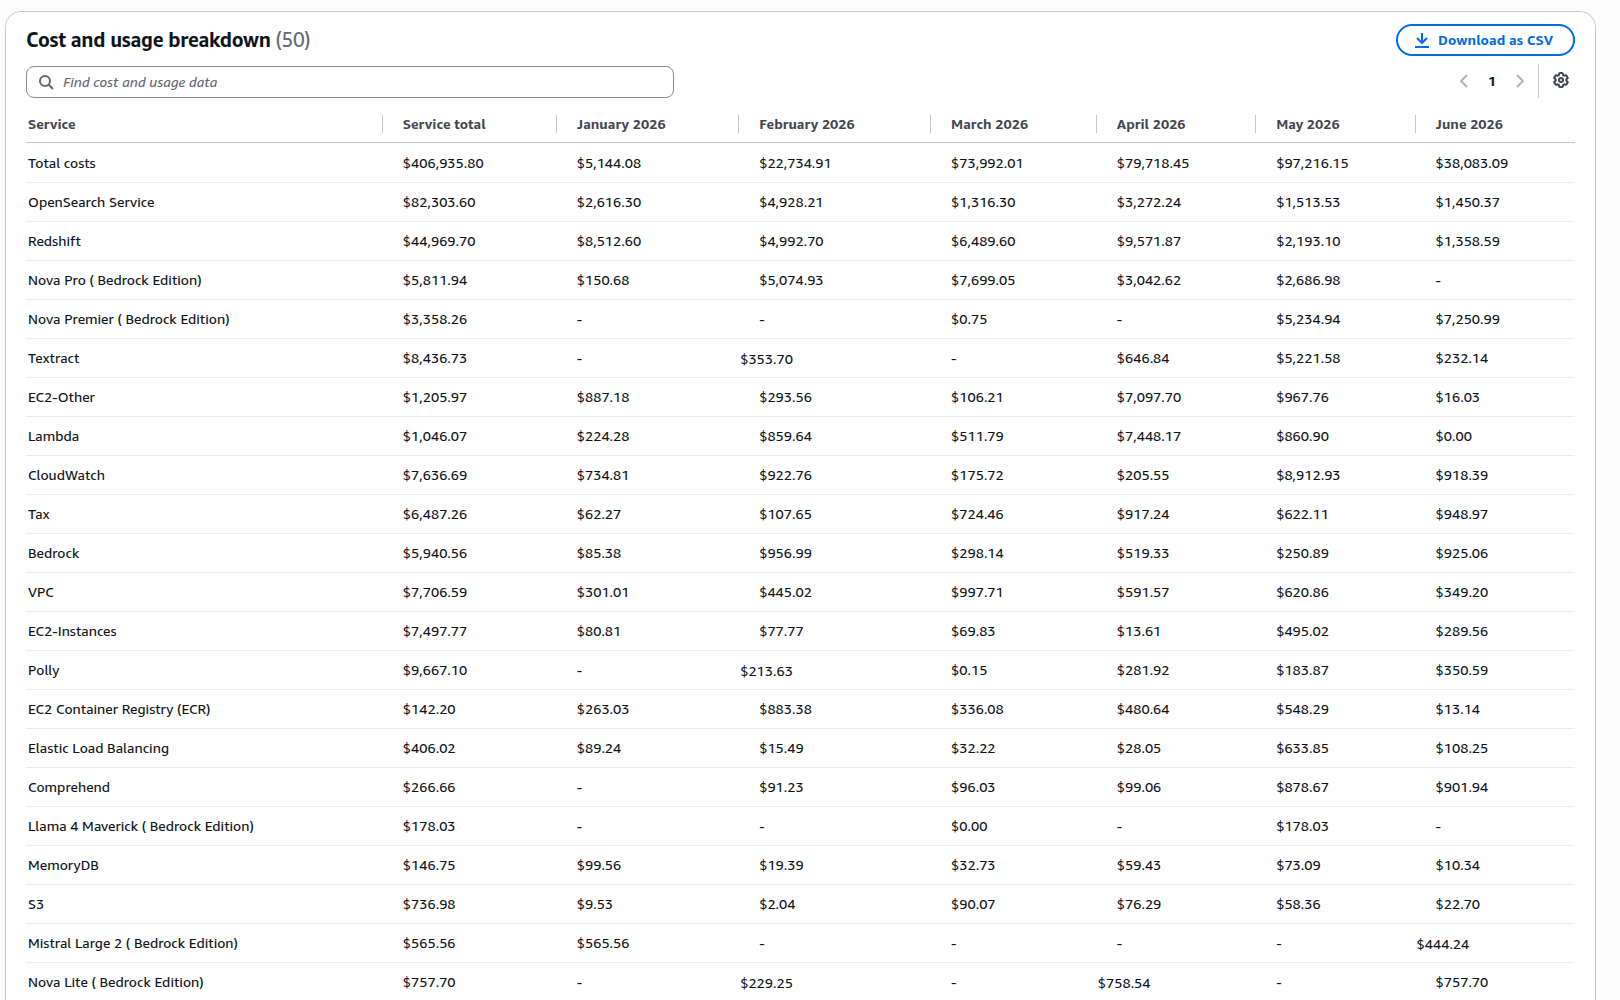This screenshot has width=1620, height=1000.
Task: Go to previous page chevron
Action: point(1464,81)
